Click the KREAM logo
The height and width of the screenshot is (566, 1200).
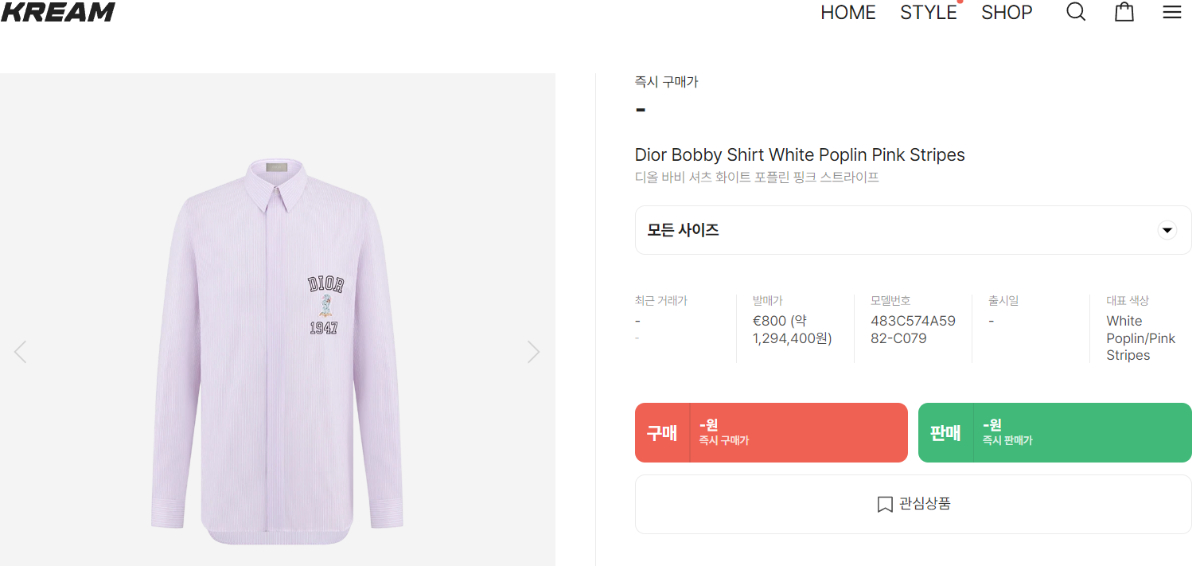click(58, 12)
